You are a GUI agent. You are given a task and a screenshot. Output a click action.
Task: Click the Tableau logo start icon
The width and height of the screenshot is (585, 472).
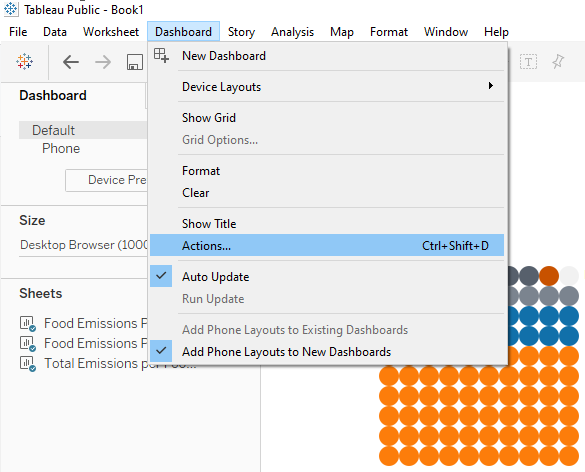click(24, 62)
